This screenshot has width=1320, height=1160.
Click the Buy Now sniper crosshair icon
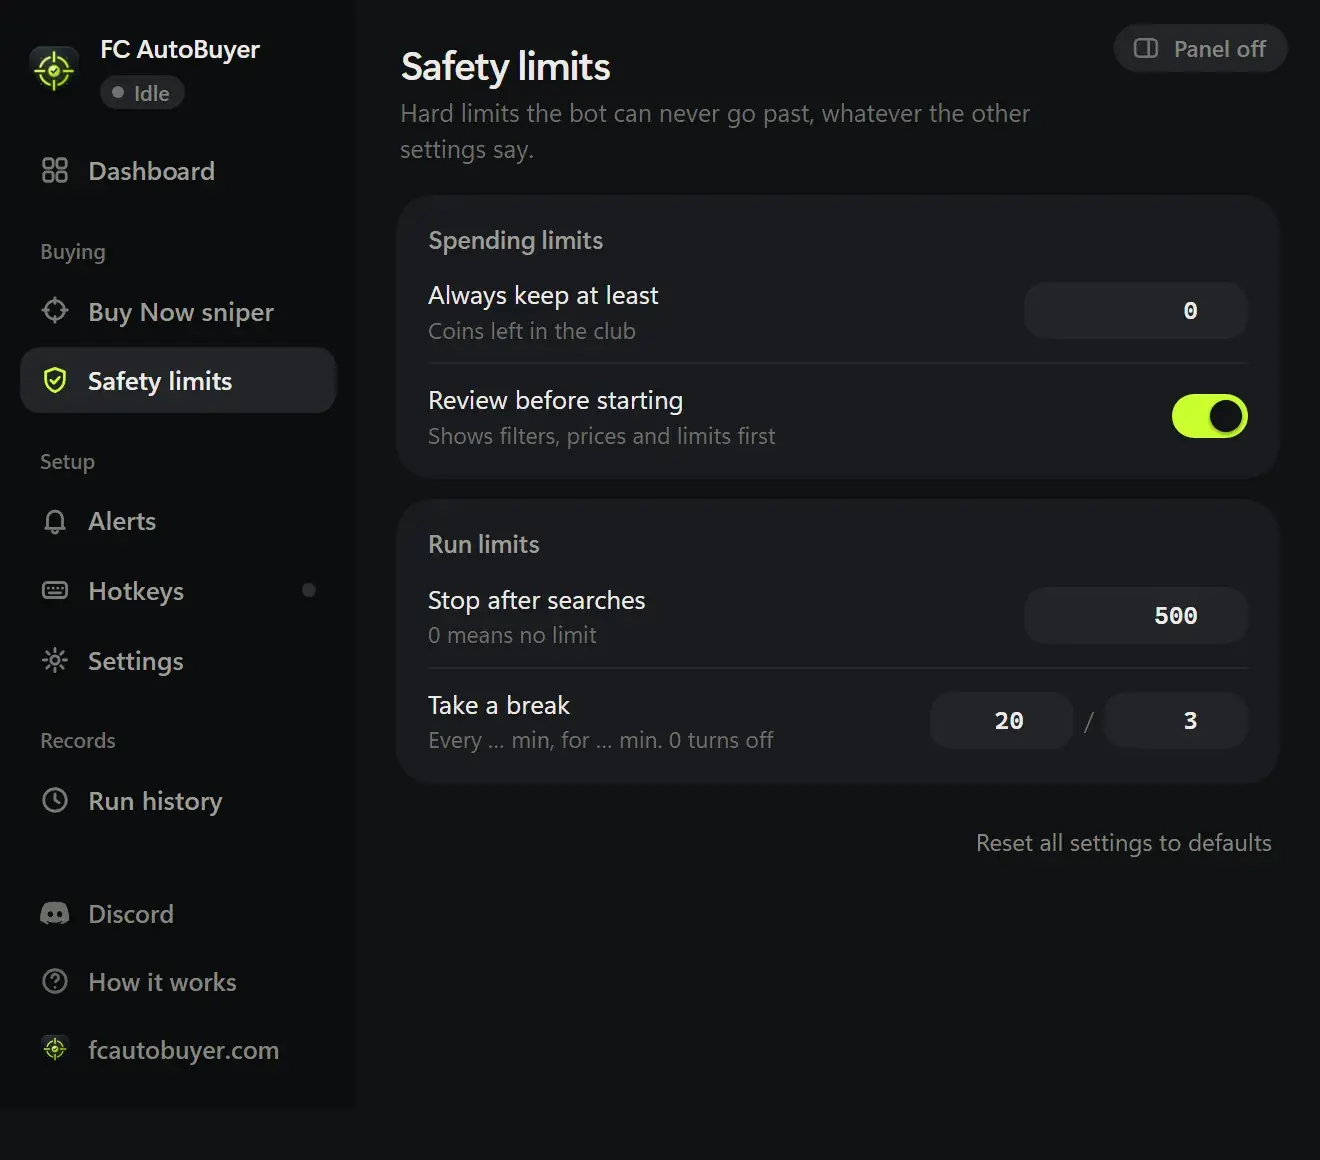point(55,311)
